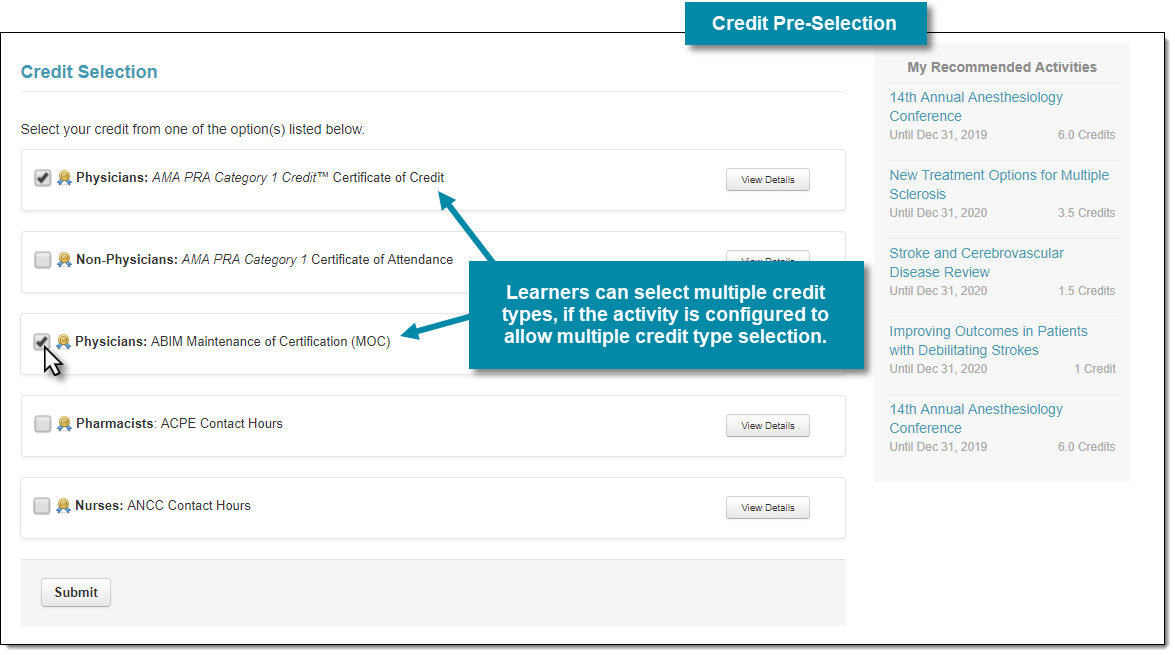Enable the Pharmacists ACPE Contact Hours checkbox
This screenshot has width=1175, height=655.
click(x=43, y=423)
